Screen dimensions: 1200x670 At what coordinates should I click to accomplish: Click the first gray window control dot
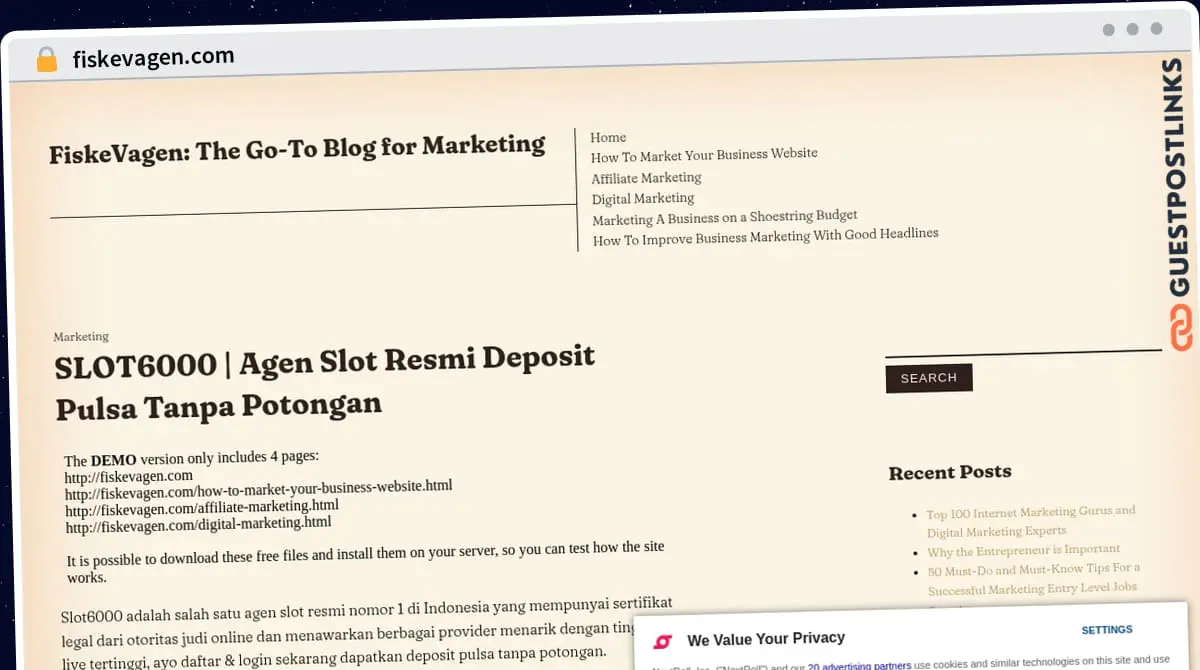(1109, 30)
